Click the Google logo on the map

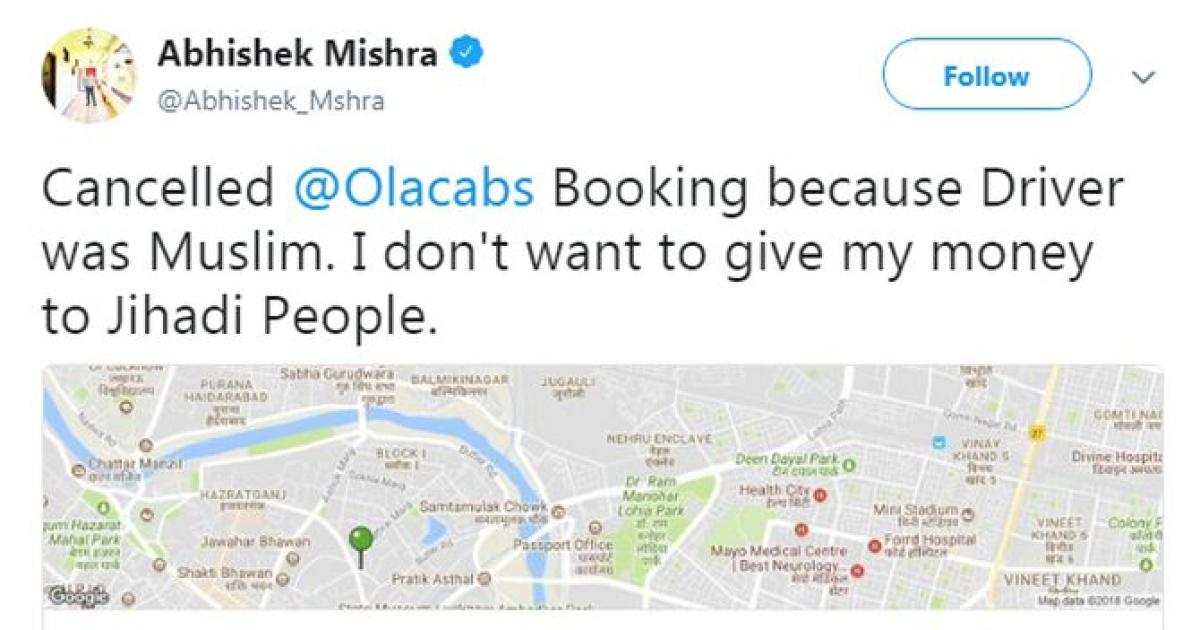coord(77,596)
